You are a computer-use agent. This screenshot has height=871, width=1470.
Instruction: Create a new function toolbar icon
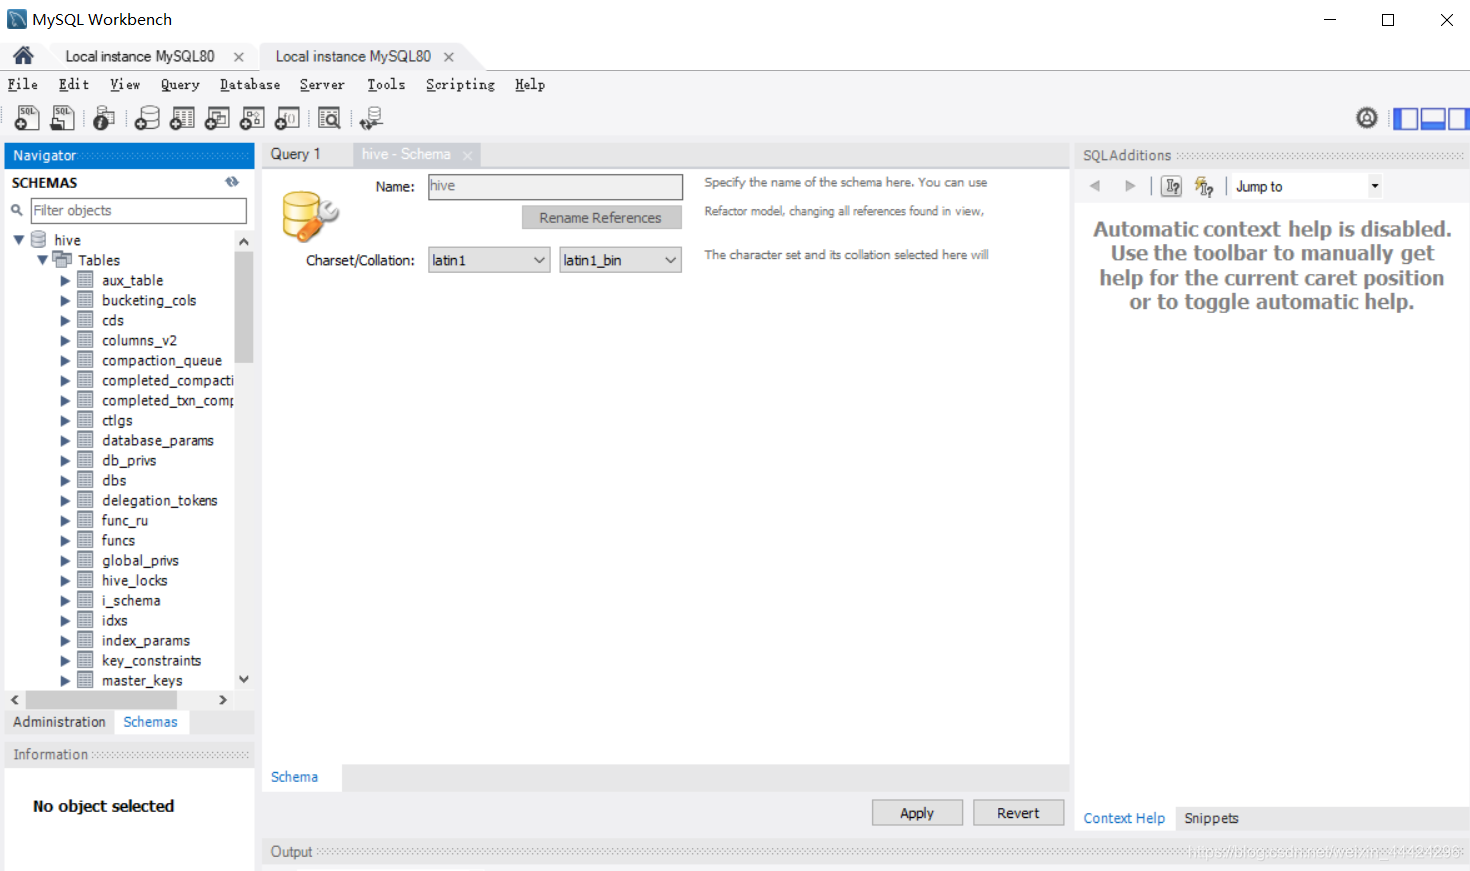[x=287, y=118]
